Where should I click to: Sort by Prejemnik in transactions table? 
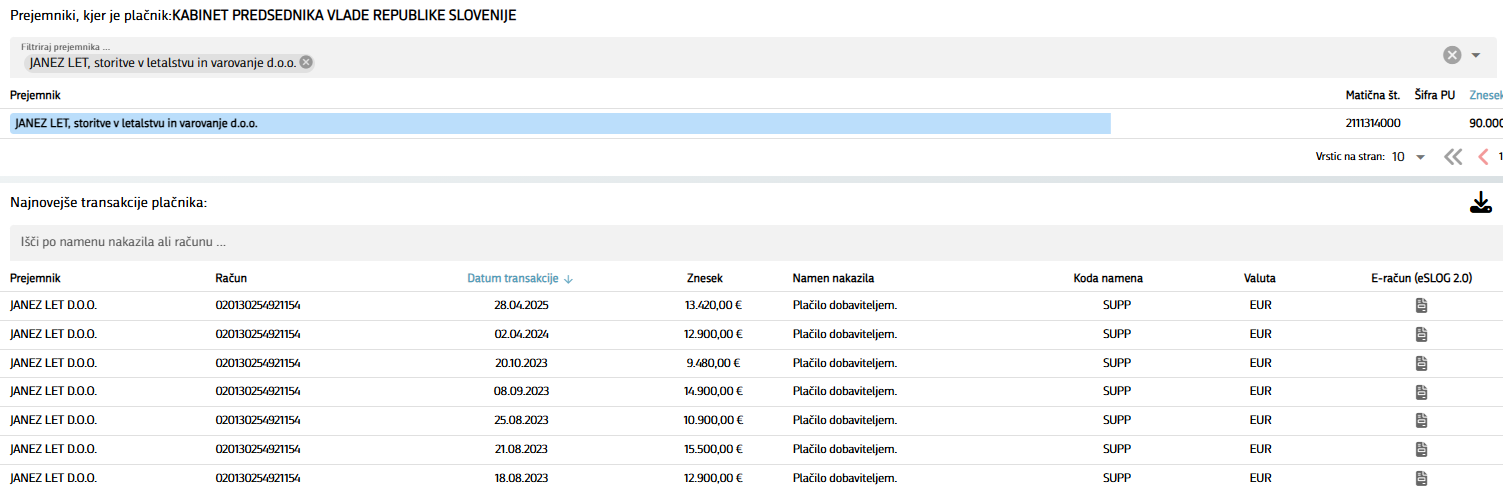pyautogui.click(x=35, y=278)
